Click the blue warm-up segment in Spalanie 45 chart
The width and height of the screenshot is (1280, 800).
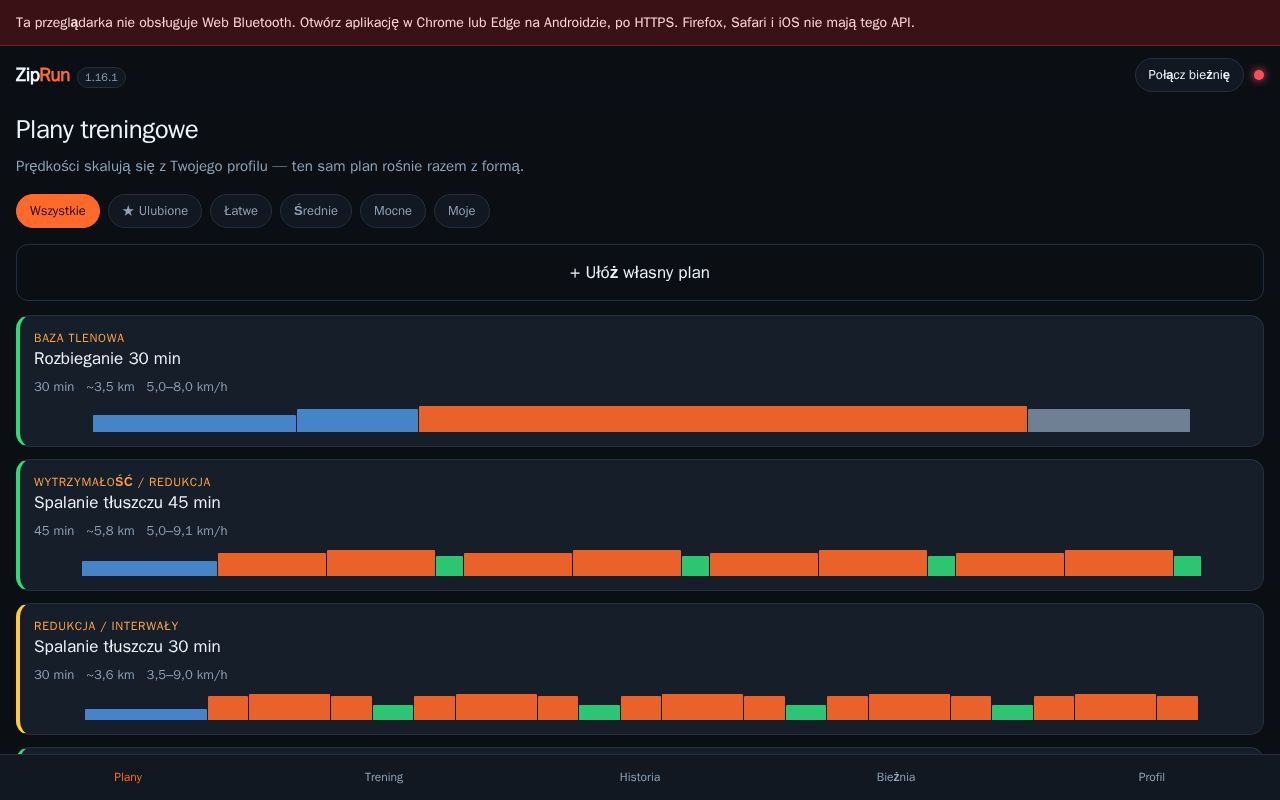coord(149,569)
